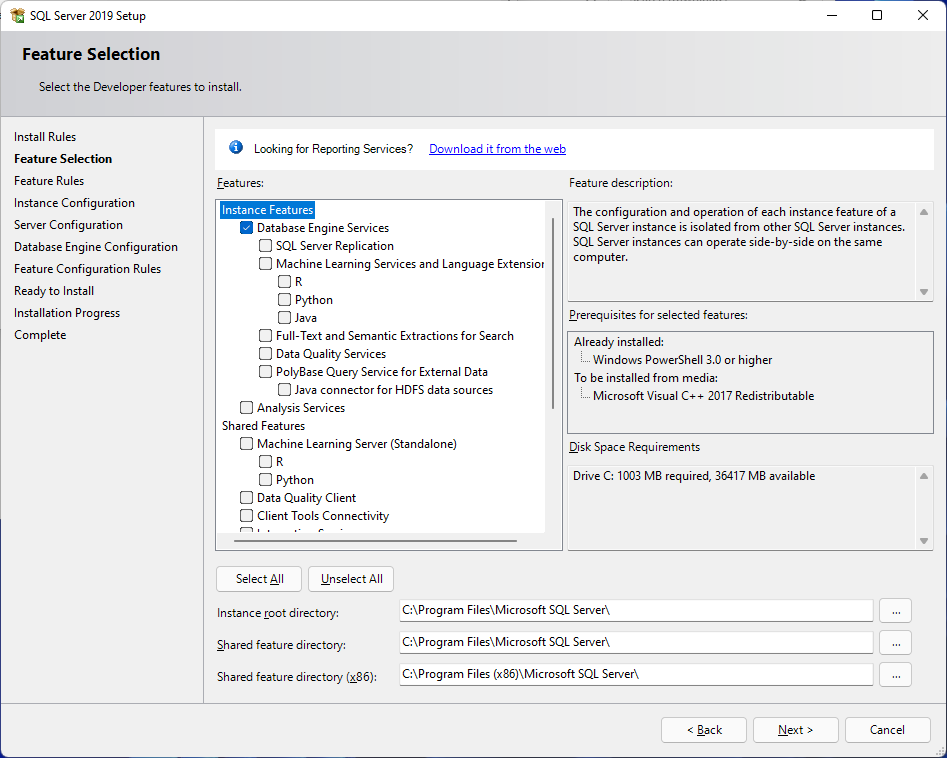Cancel the SQL Server setup
Screen dimensions: 947x758
coord(887,730)
